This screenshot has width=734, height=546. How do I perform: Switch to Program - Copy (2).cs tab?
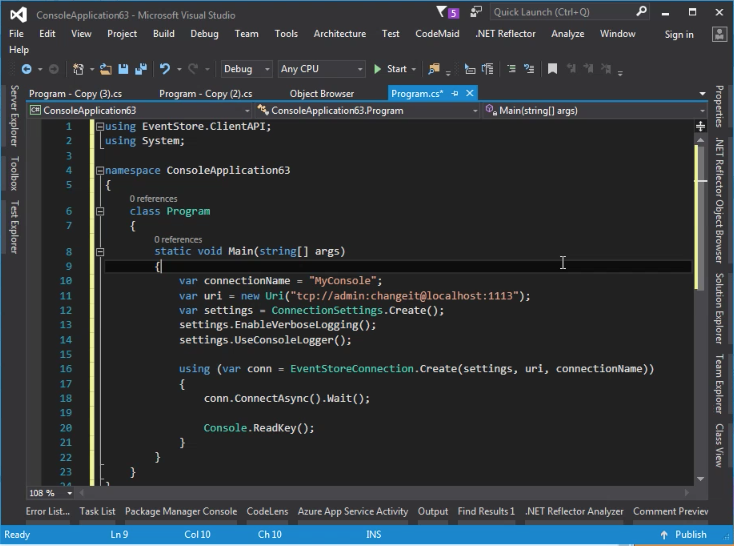(206, 94)
